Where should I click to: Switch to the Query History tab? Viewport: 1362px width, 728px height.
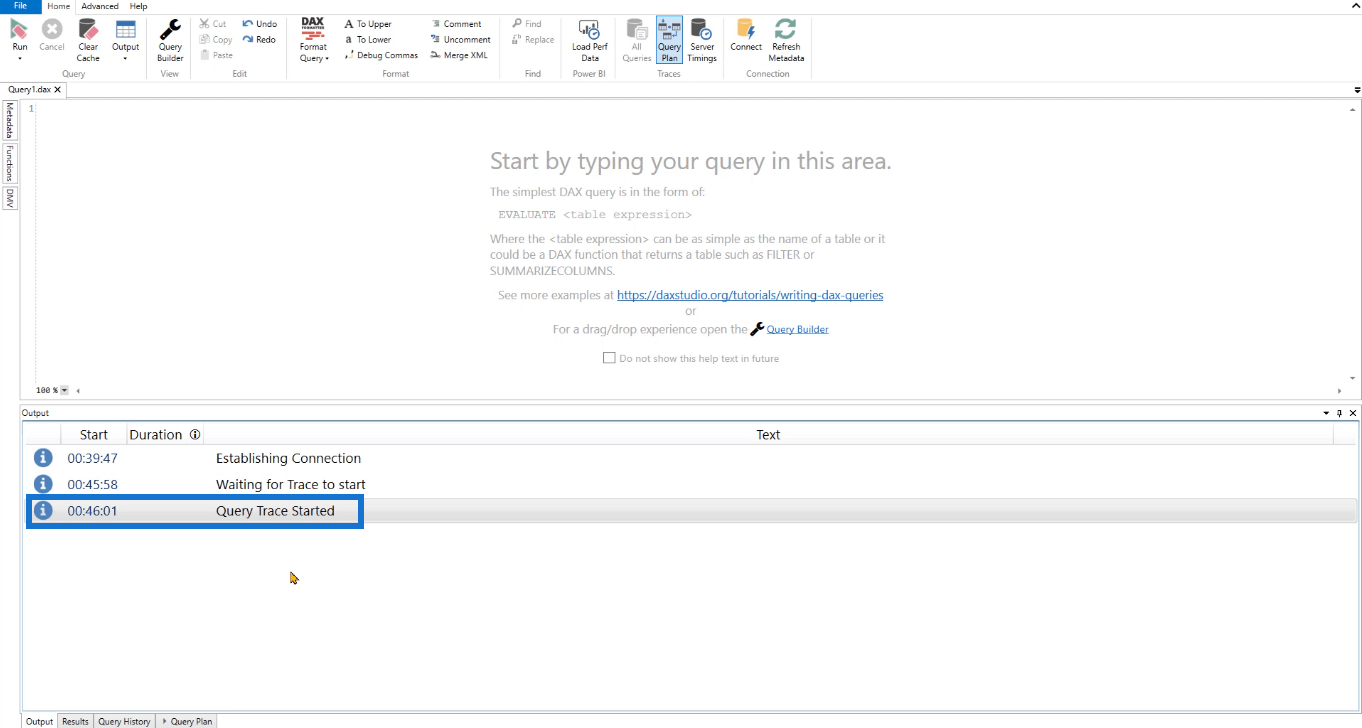[124, 721]
